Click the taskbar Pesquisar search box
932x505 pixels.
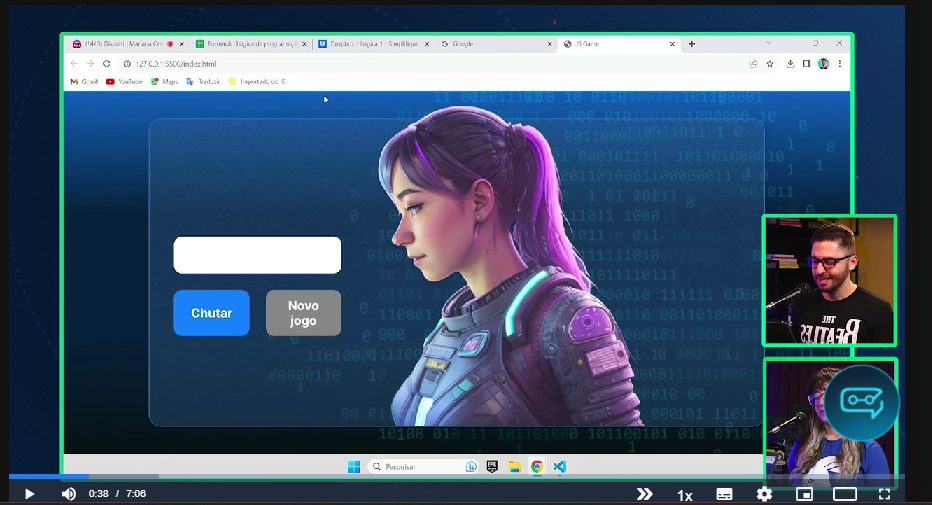pyautogui.click(x=423, y=467)
